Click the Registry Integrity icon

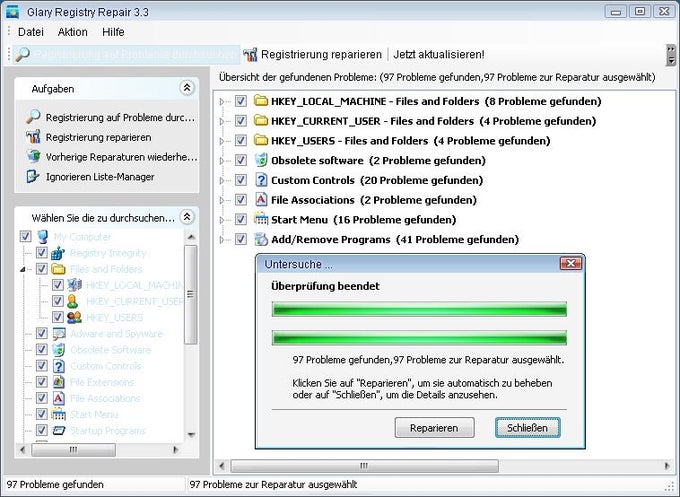[58, 253]
